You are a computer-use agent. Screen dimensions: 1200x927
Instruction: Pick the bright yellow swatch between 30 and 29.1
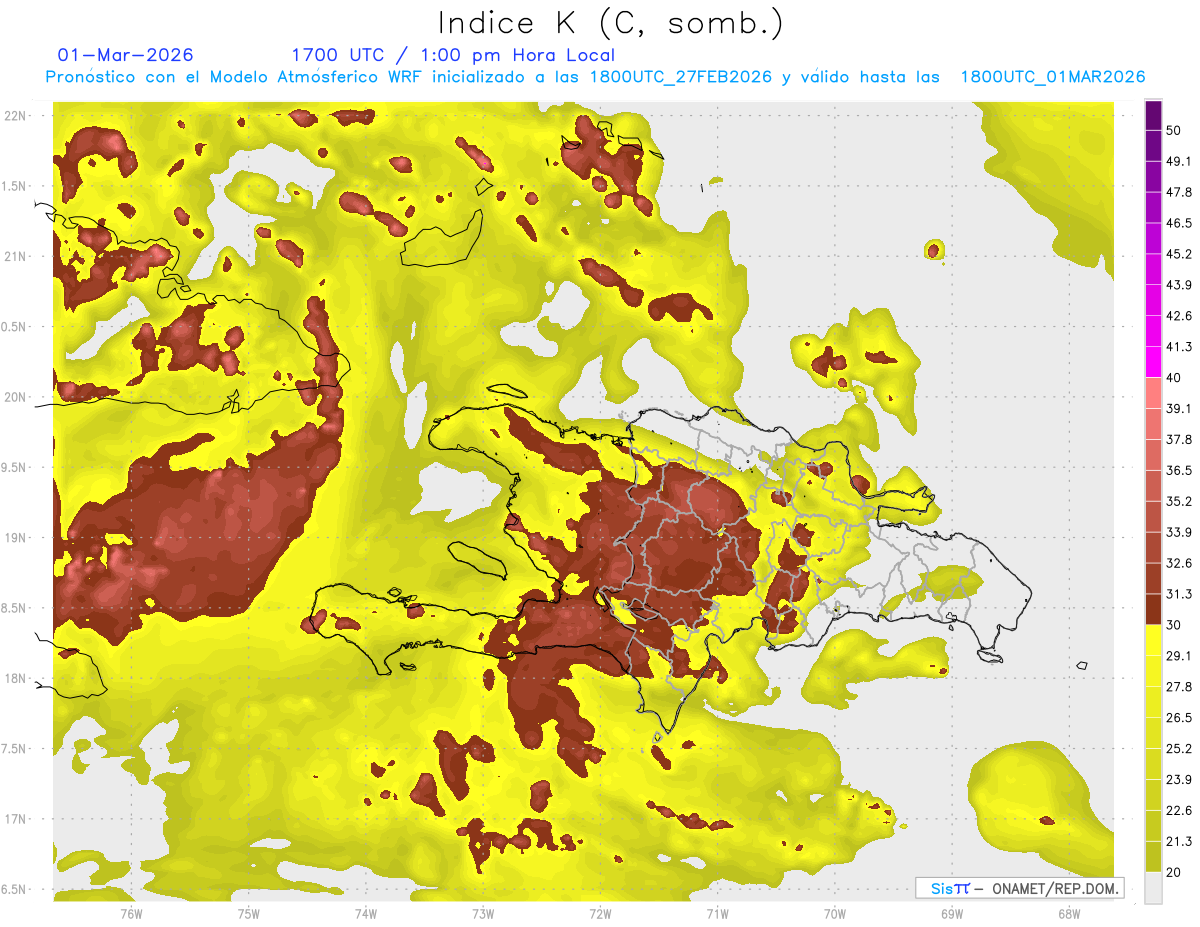[x=1153, y=641]
